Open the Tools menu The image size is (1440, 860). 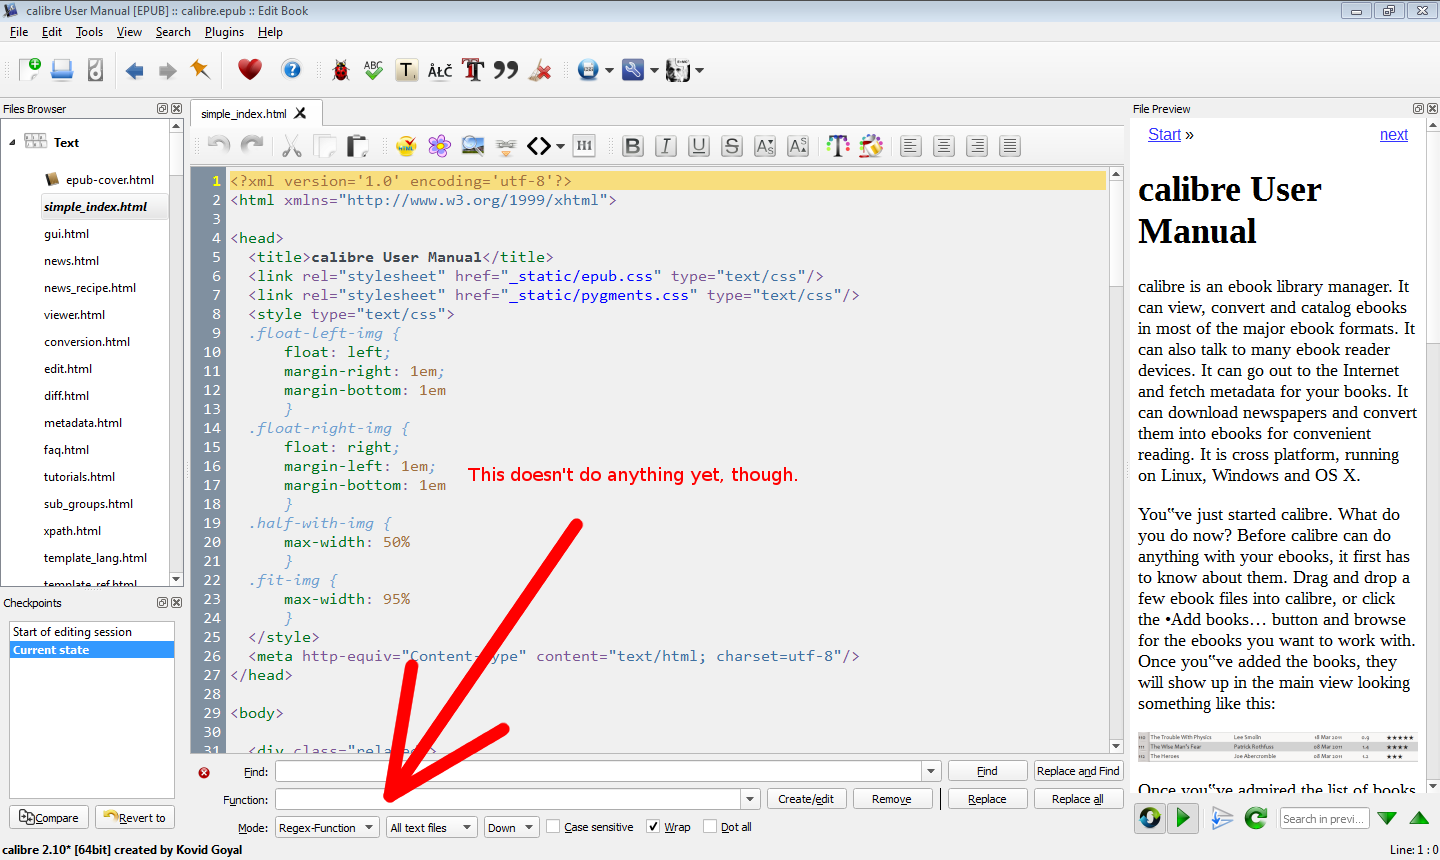coord(90,32)
